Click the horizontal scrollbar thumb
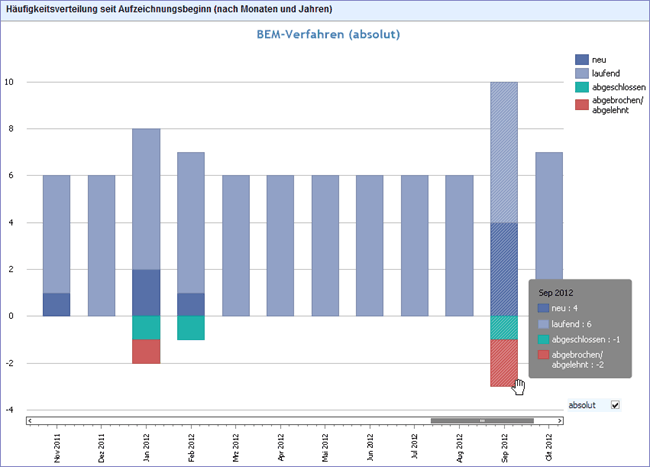Image resolution: width=650 pixels, height=467 pixels. pyautogui.click(x=482, y=421)
